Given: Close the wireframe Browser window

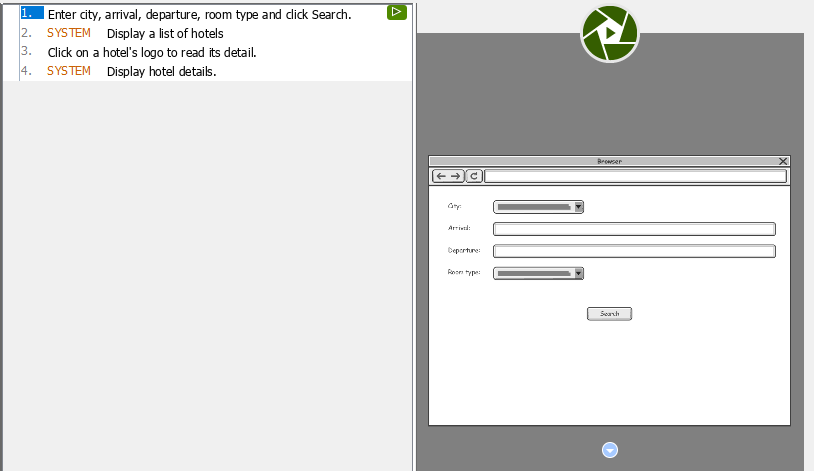Looking at the screenshot, I should coord(783,161).
